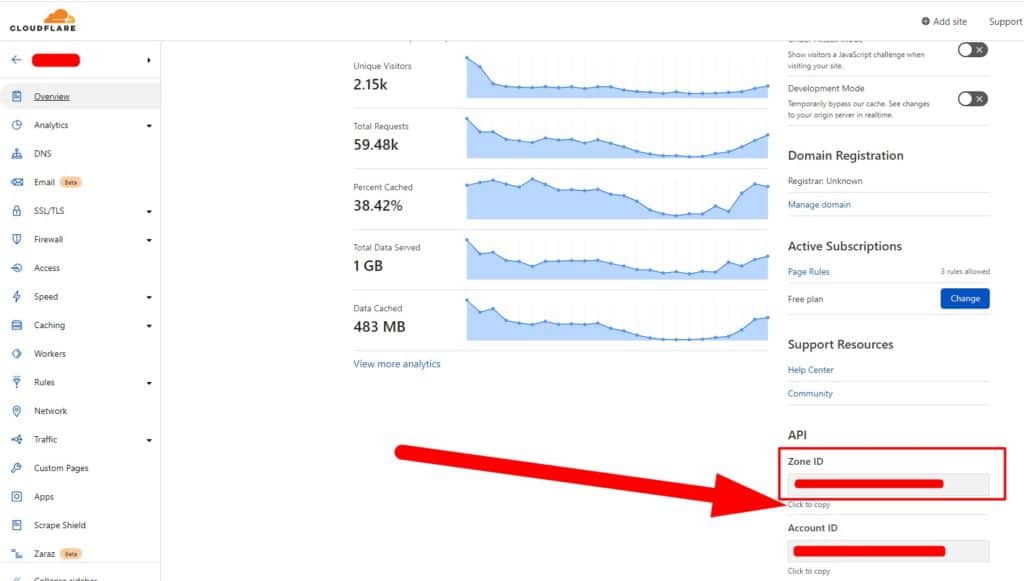Click the Registrar: Unknown text
Screen dimensions: 1024x581
tap(825, 181)
